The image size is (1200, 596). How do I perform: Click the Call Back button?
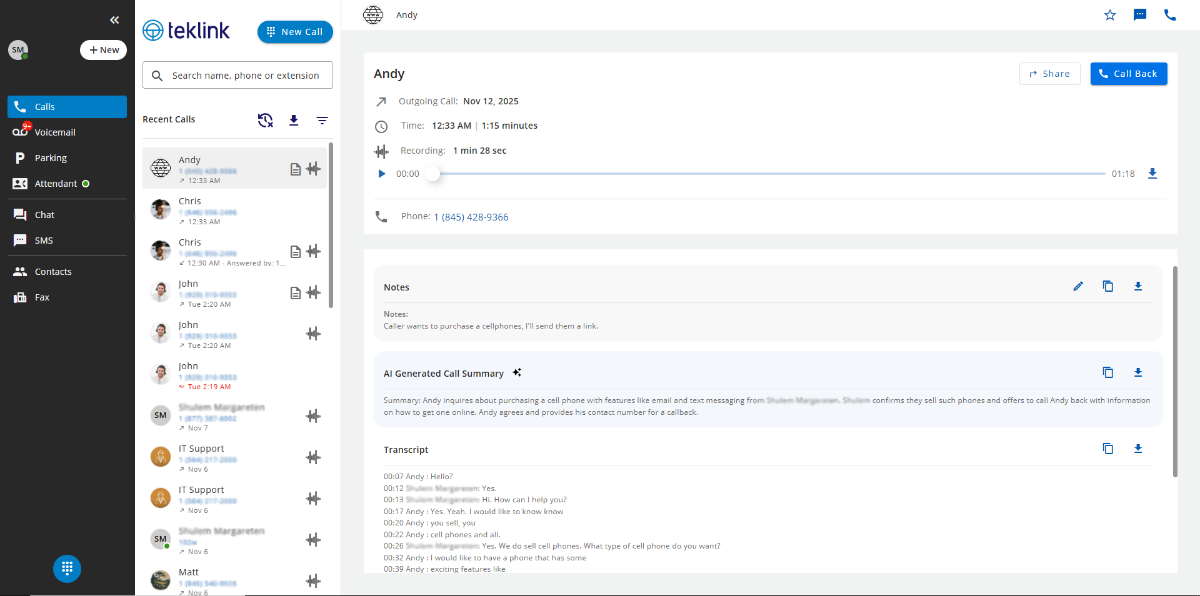click(x=1128, y=73)
